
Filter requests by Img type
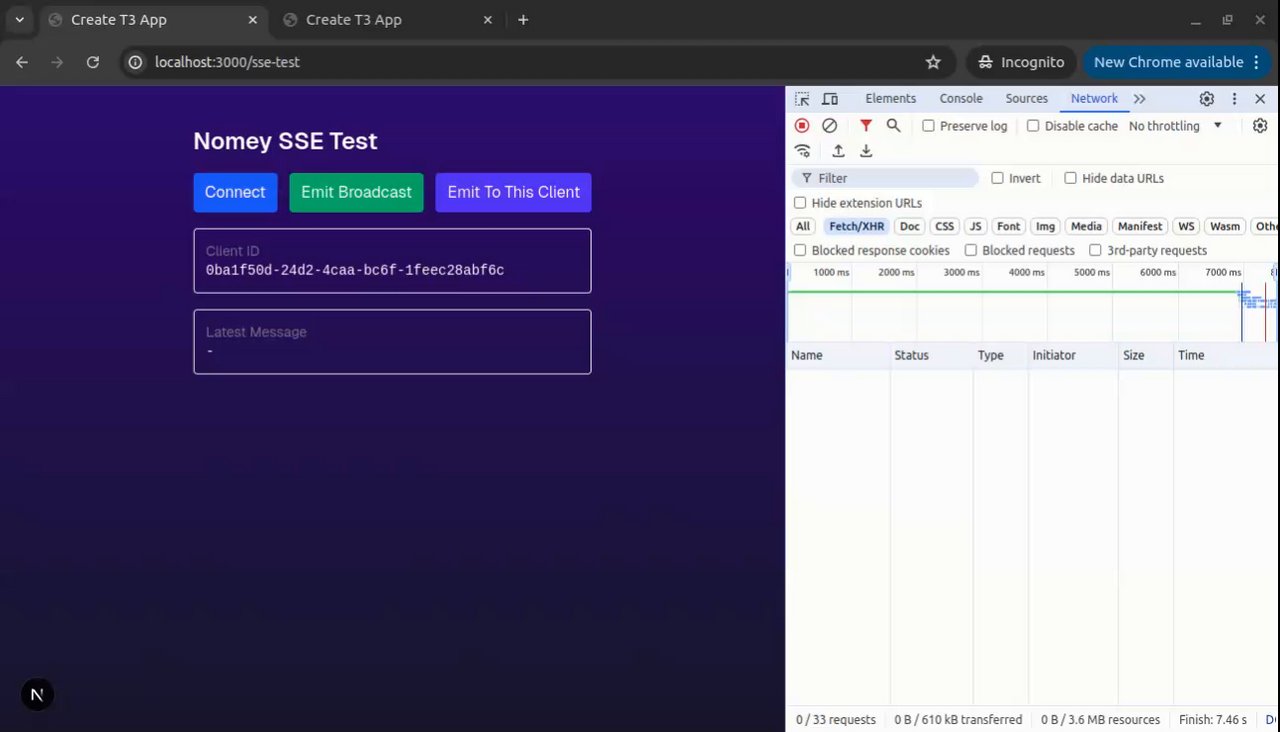click(1045, 227)
